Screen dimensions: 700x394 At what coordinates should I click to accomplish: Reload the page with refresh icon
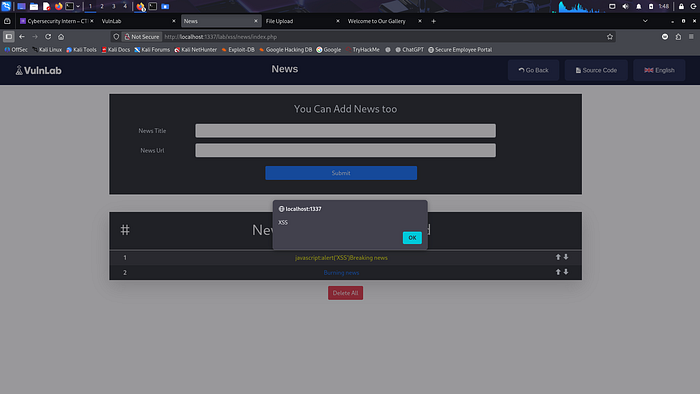click(x=48, y=37)
